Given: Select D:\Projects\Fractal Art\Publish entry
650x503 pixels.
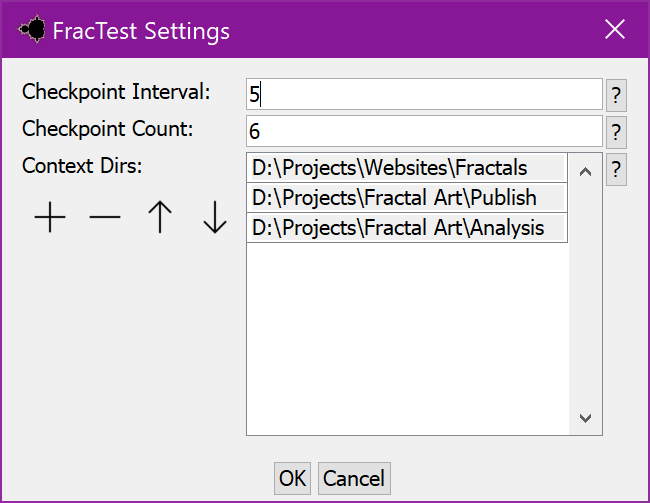Looking at the screenshot, I should tap(407, 197).
